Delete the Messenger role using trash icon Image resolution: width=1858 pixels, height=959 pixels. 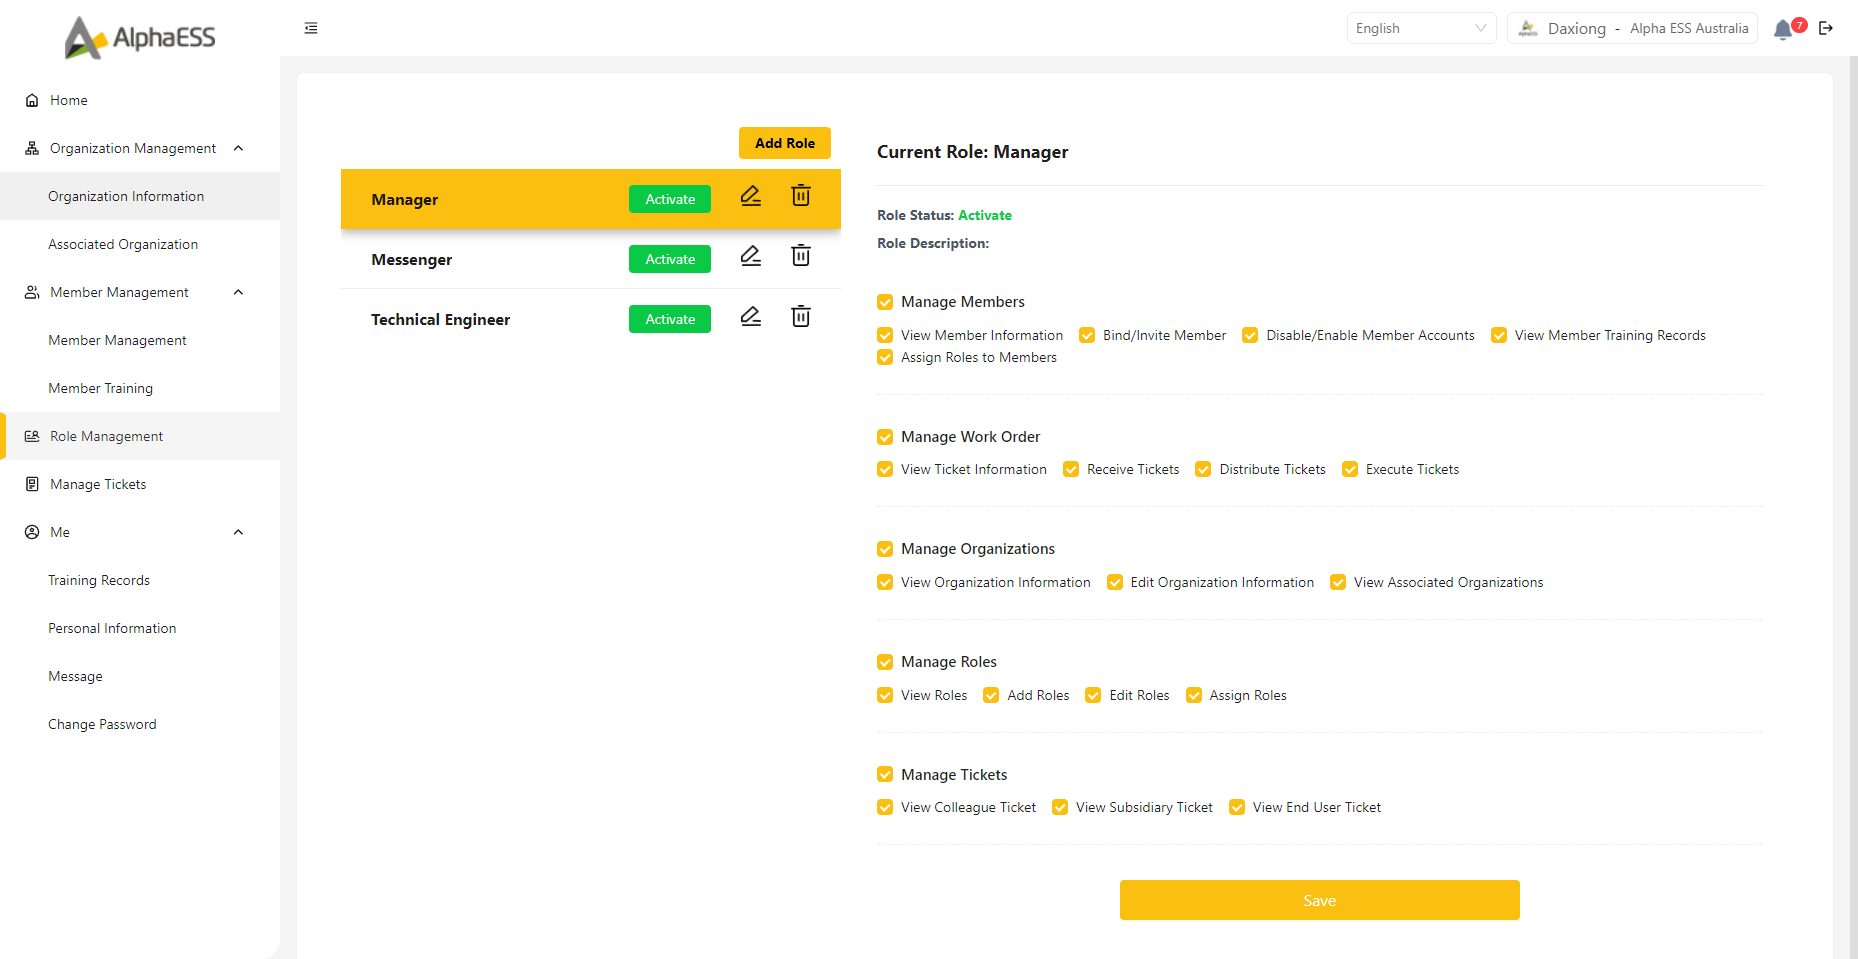pyautogui.click(x=800, y=256)
